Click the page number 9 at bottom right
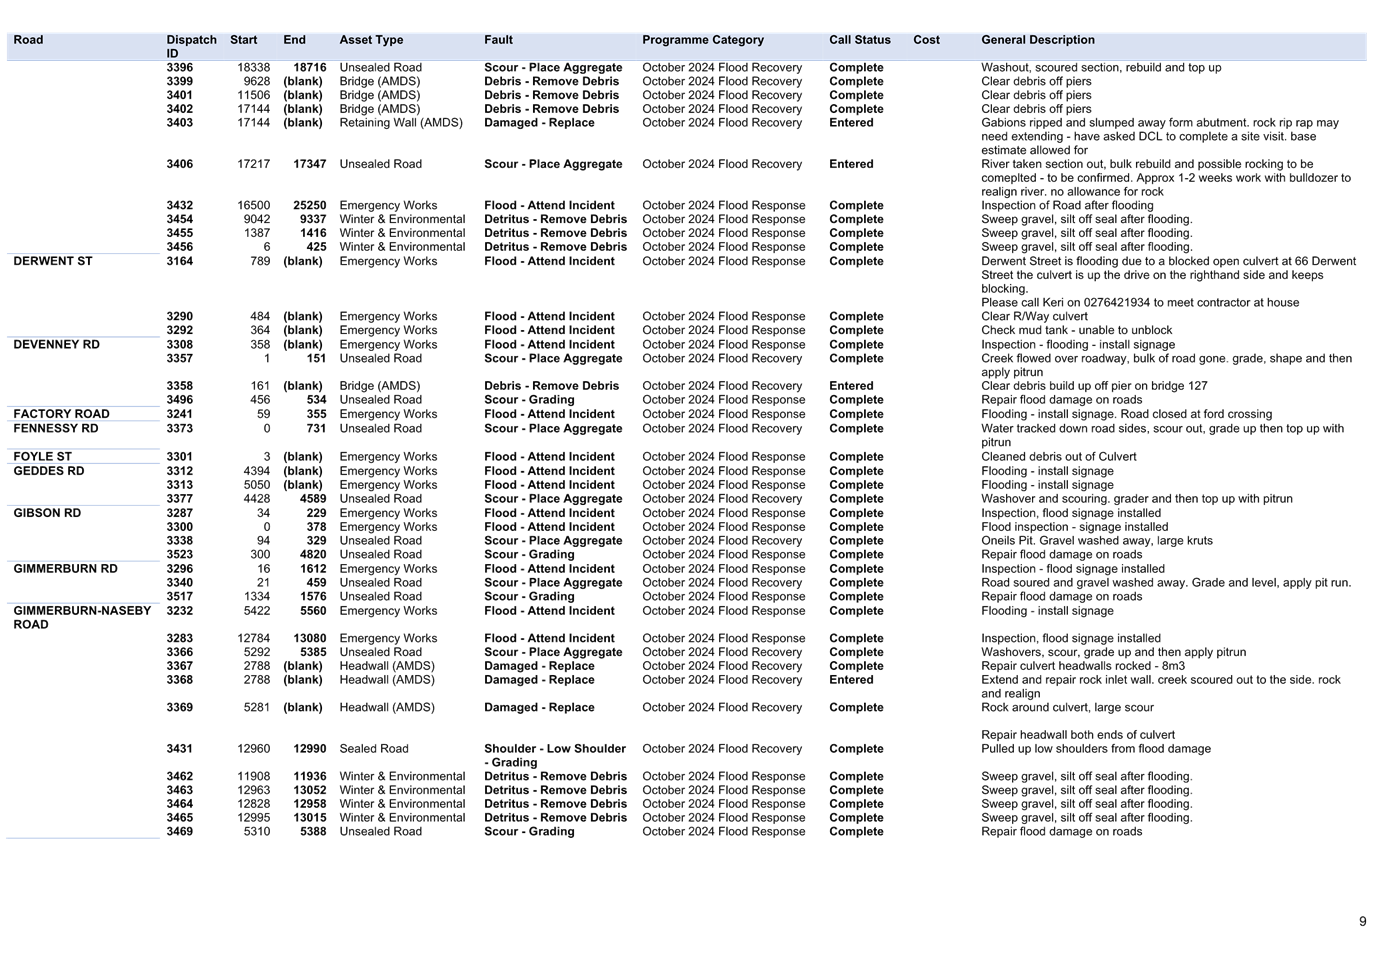The image size is (1373, 955). [x=1362, y=920]
